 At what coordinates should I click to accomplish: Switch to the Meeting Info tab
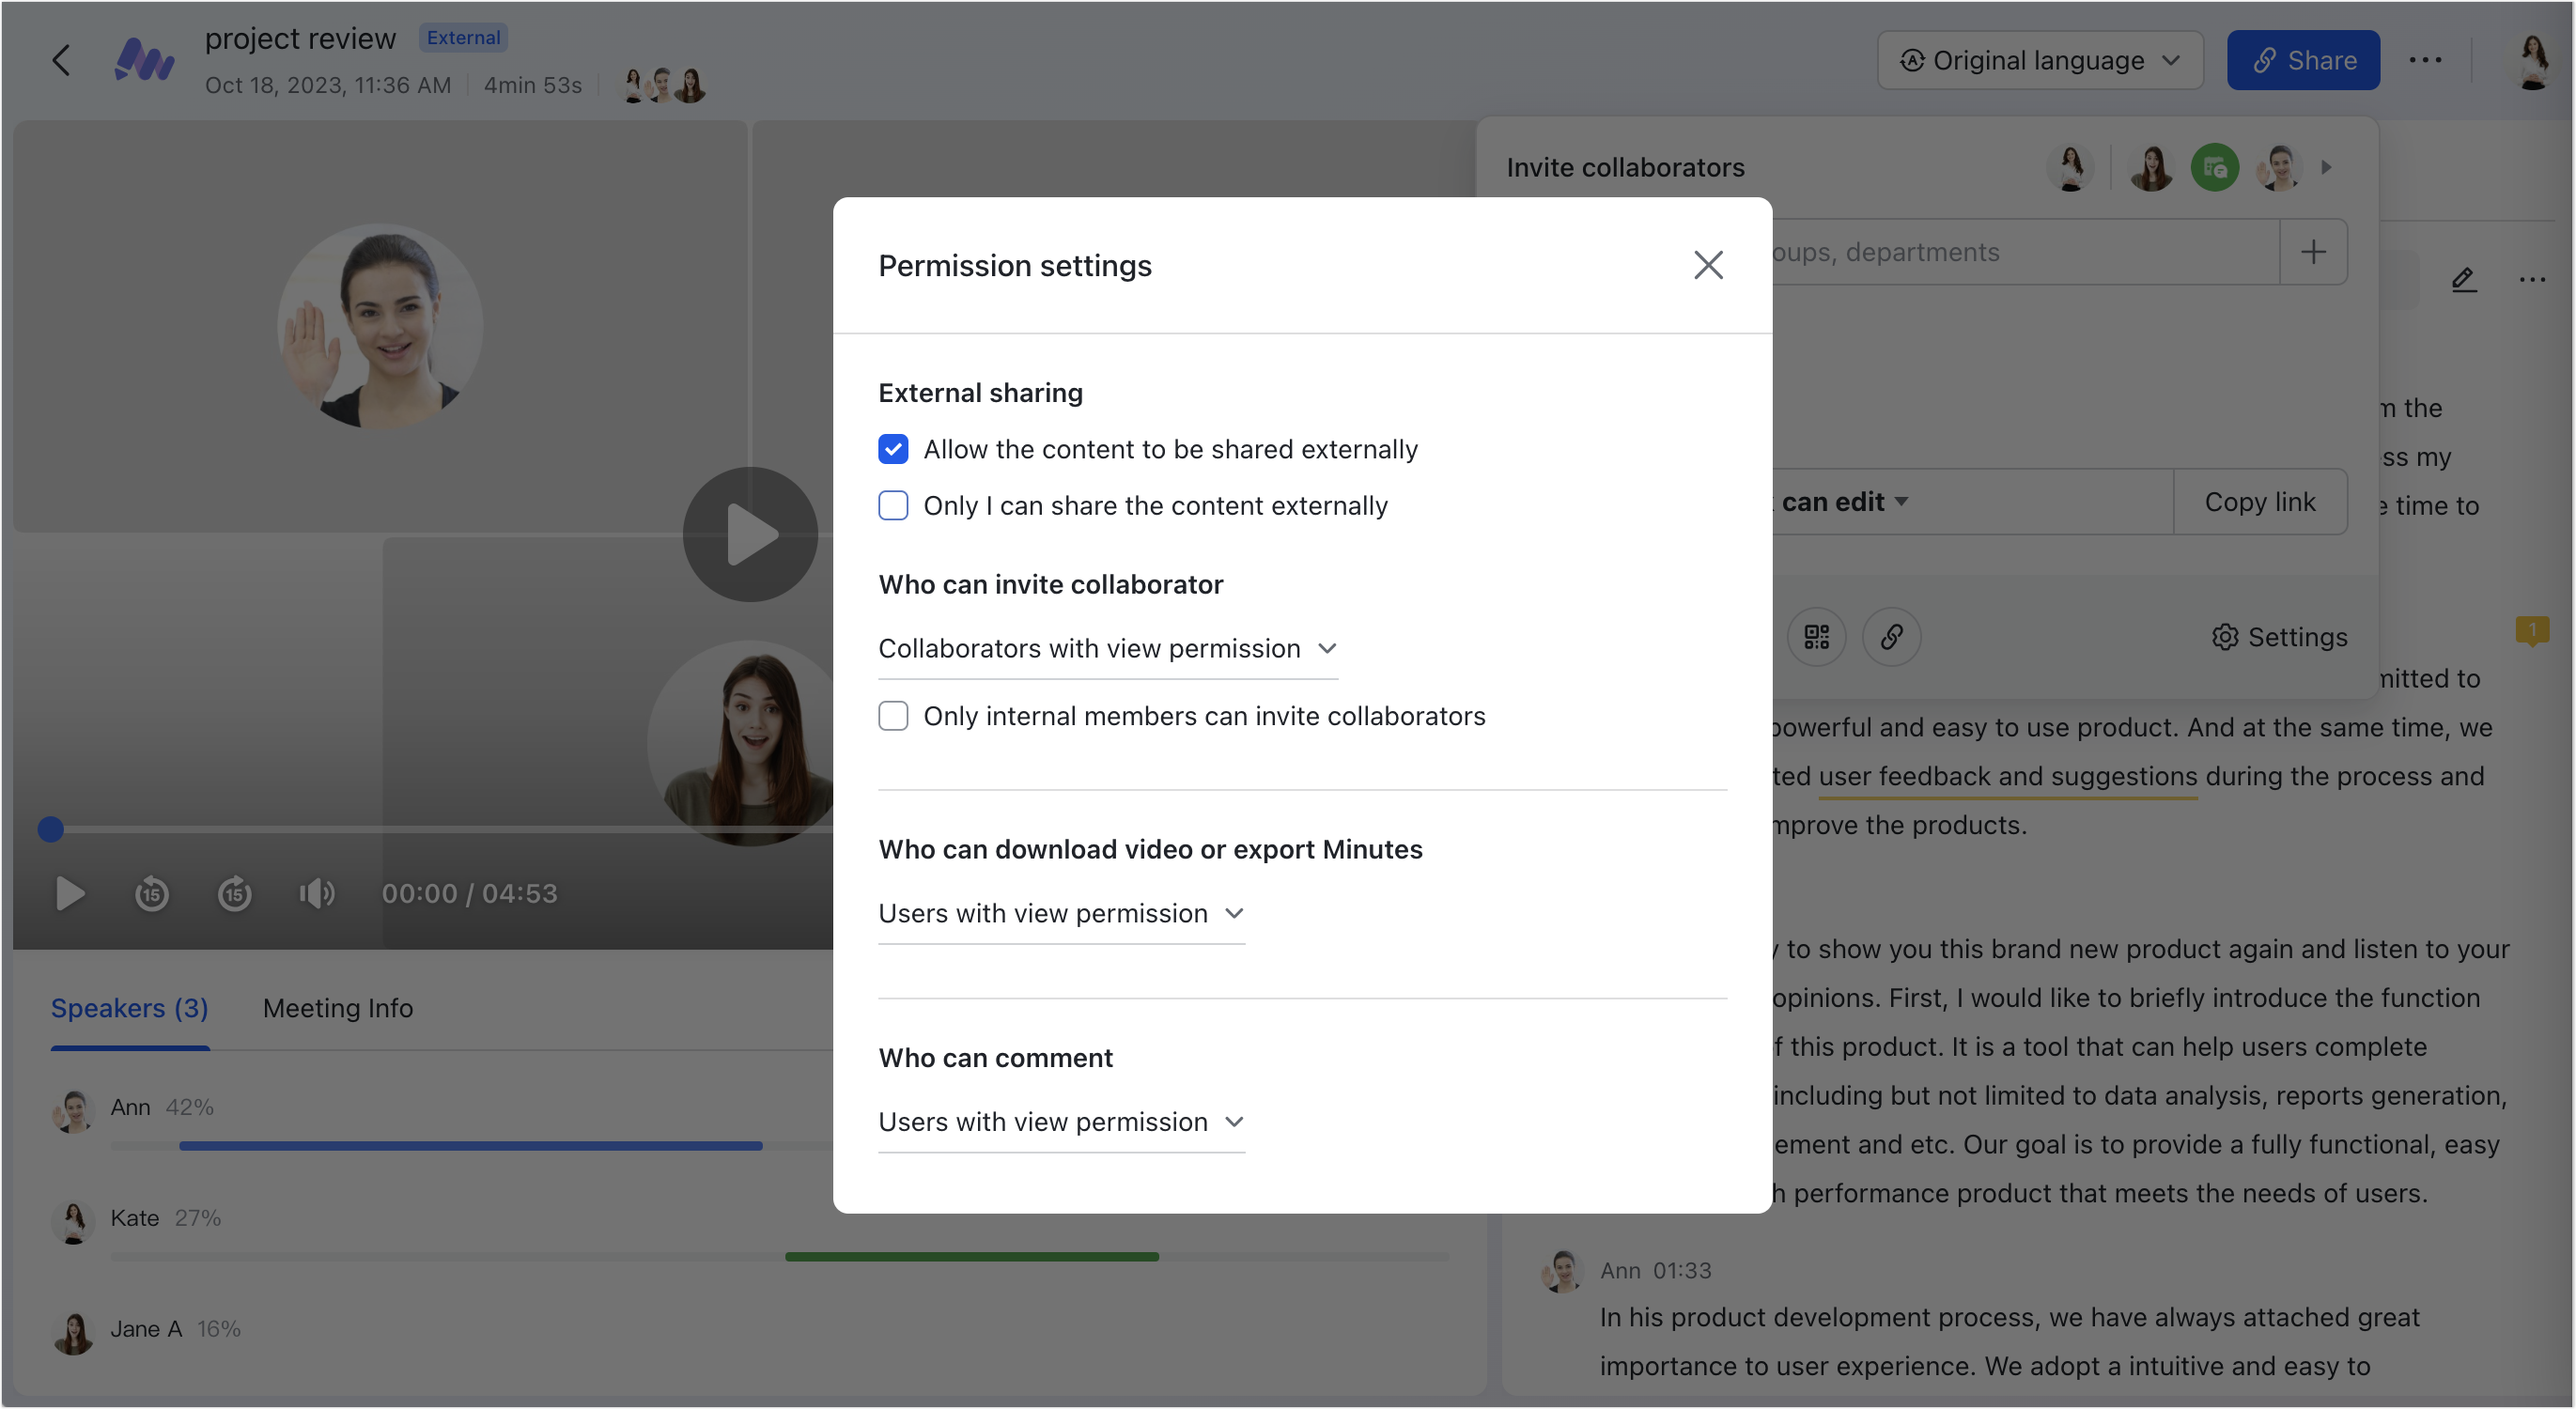click(x=338, y=1008)
